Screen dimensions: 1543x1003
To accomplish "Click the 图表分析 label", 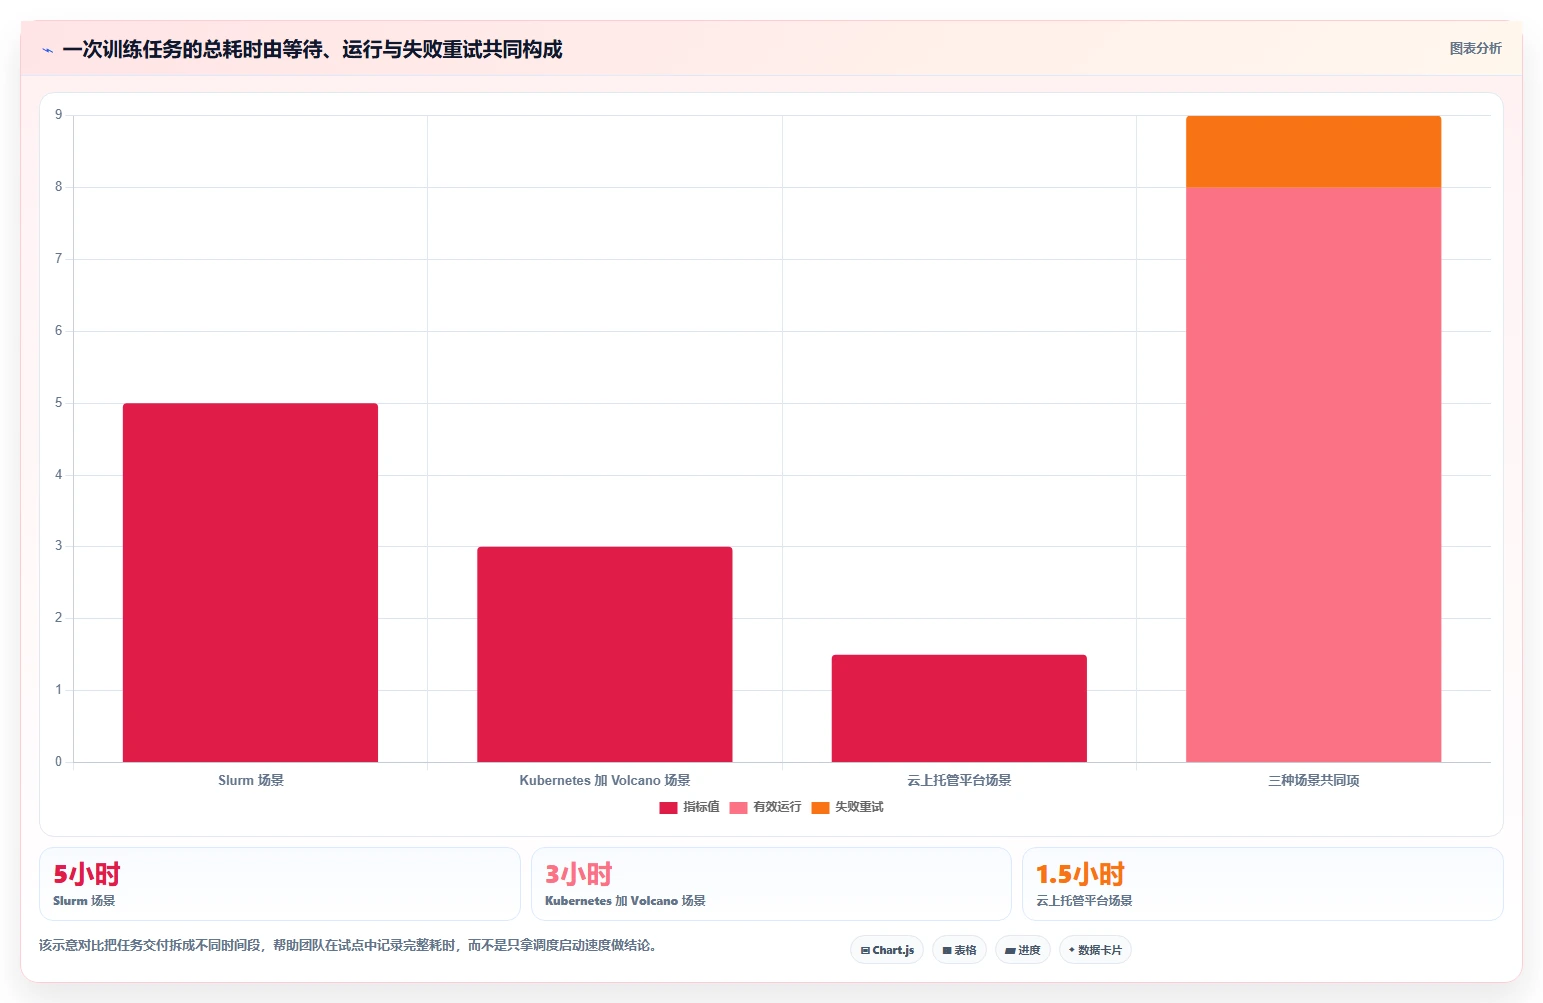I will coord(1475,48).
